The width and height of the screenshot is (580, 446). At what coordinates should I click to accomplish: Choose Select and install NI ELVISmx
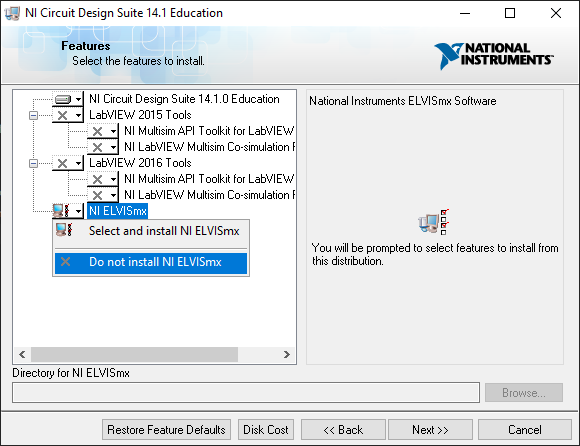[x=151, y=231]
